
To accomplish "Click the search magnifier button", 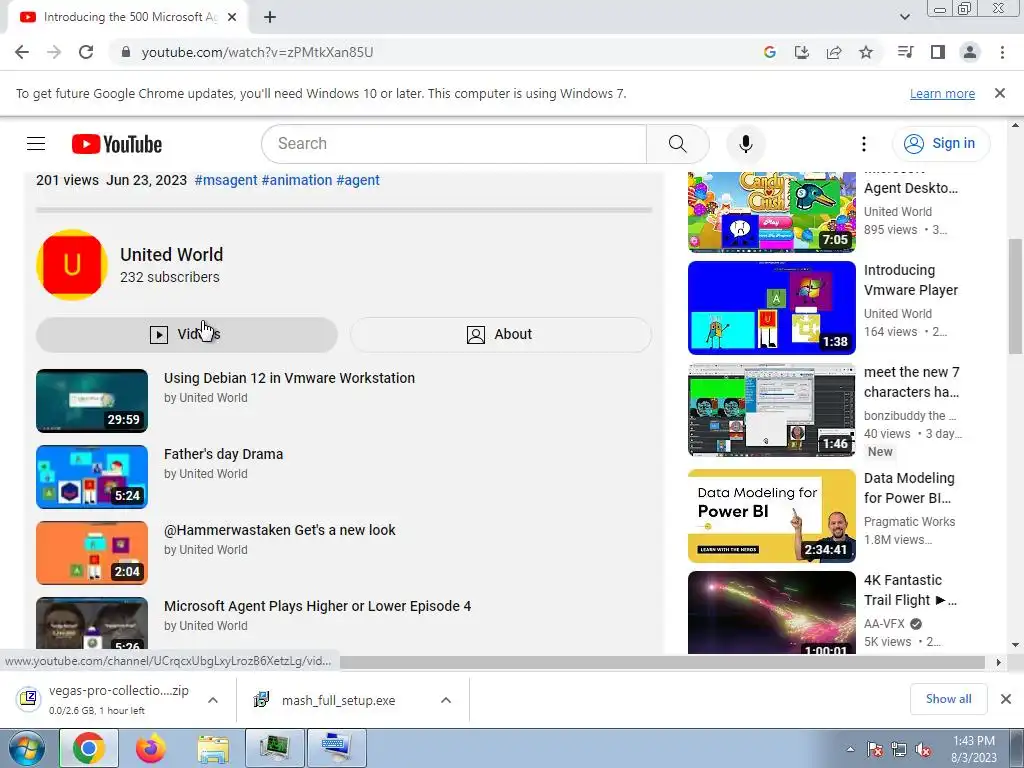I will (677, 144).
